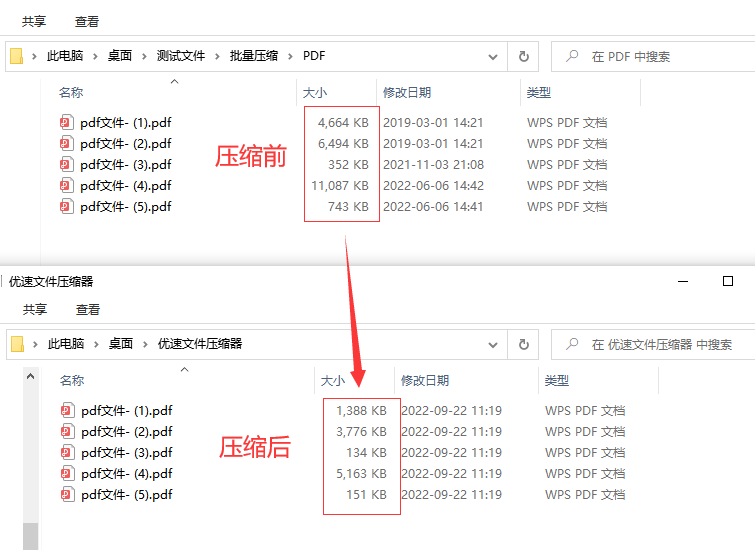Click the chevron before 此电脑 in the PDF window path
Image resolution: width=755 pixels, height=550 pixels.
click(34, 56)
